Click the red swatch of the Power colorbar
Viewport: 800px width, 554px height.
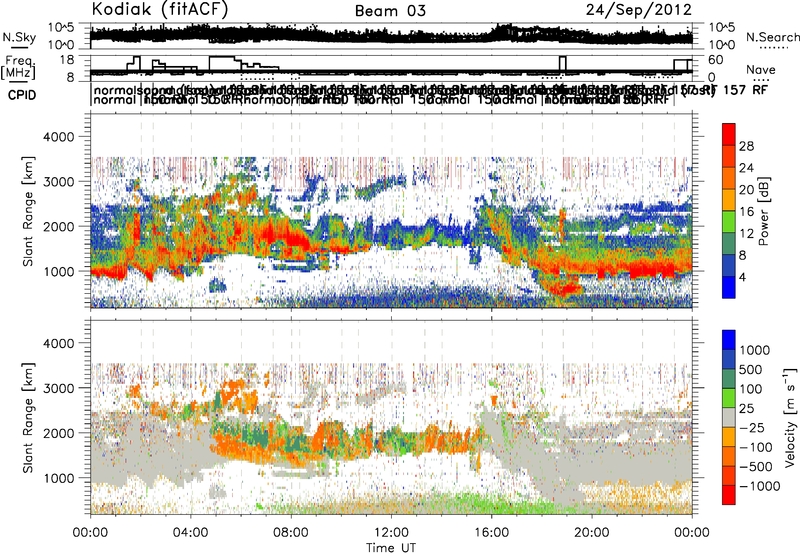click(x=729, y=134)
